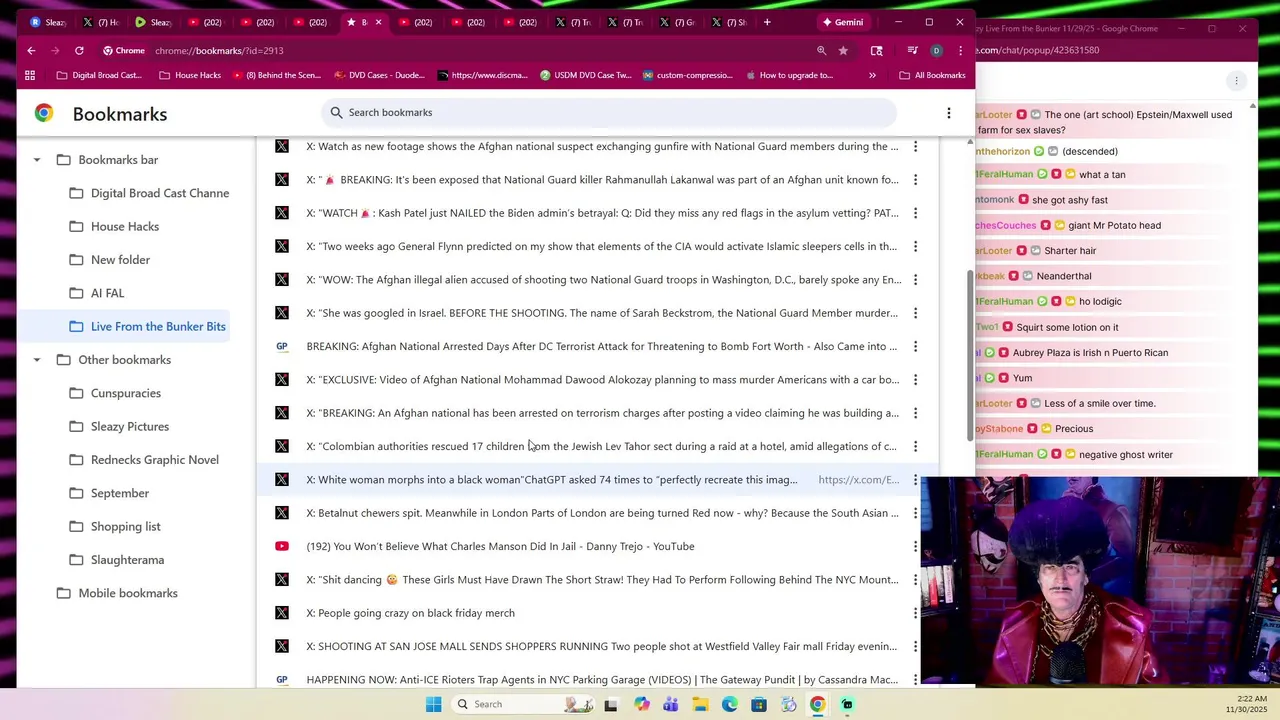Open the three-dot menu in chat popup window
The width and height of the screenshot is (1280, 720).
(1236, 81)
